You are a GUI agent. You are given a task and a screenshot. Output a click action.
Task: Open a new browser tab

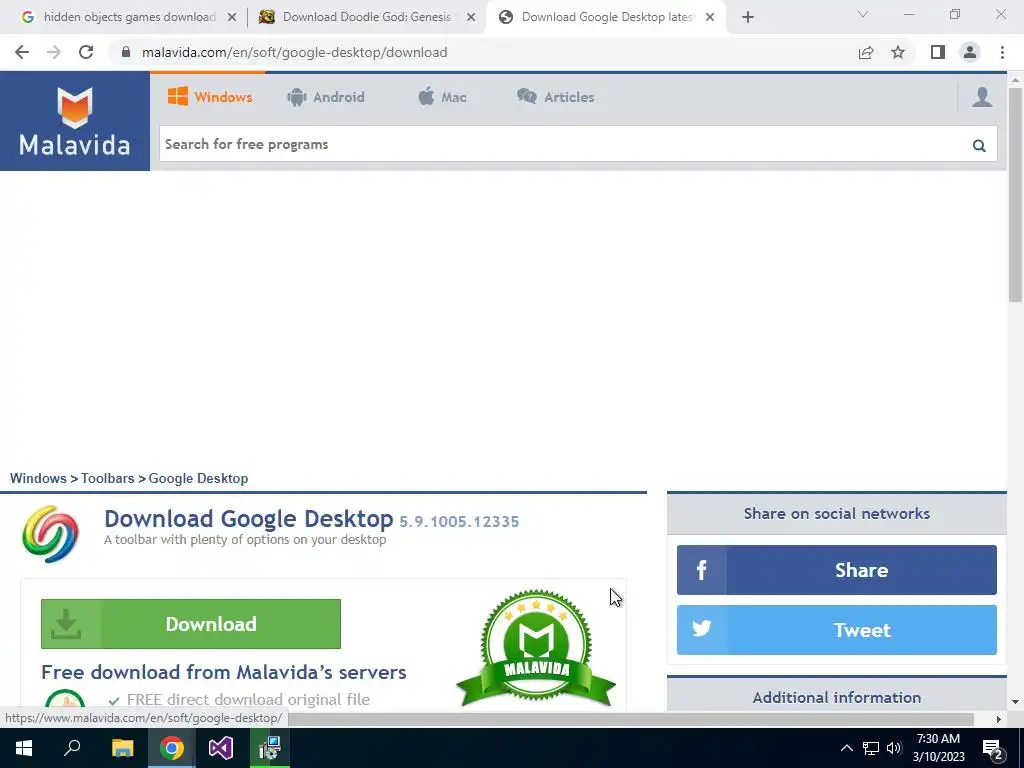(x=748, y=17)
